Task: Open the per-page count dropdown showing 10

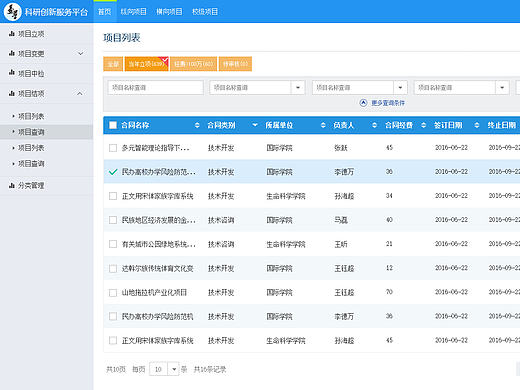Action: coord(174,369)
